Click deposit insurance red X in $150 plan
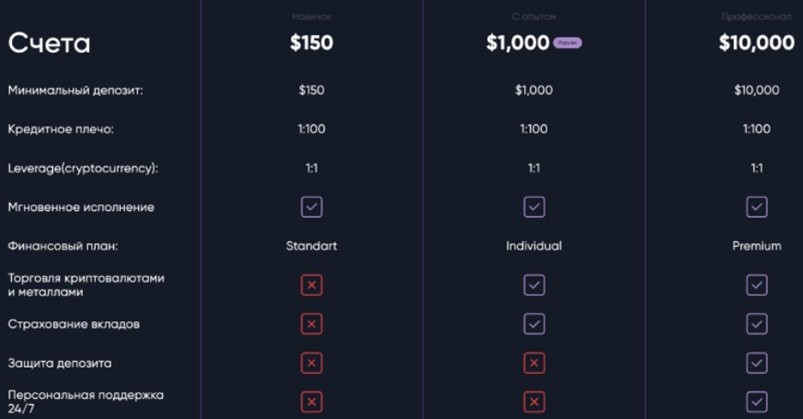This screenshot has height=419, width=803. coord(311,324)
